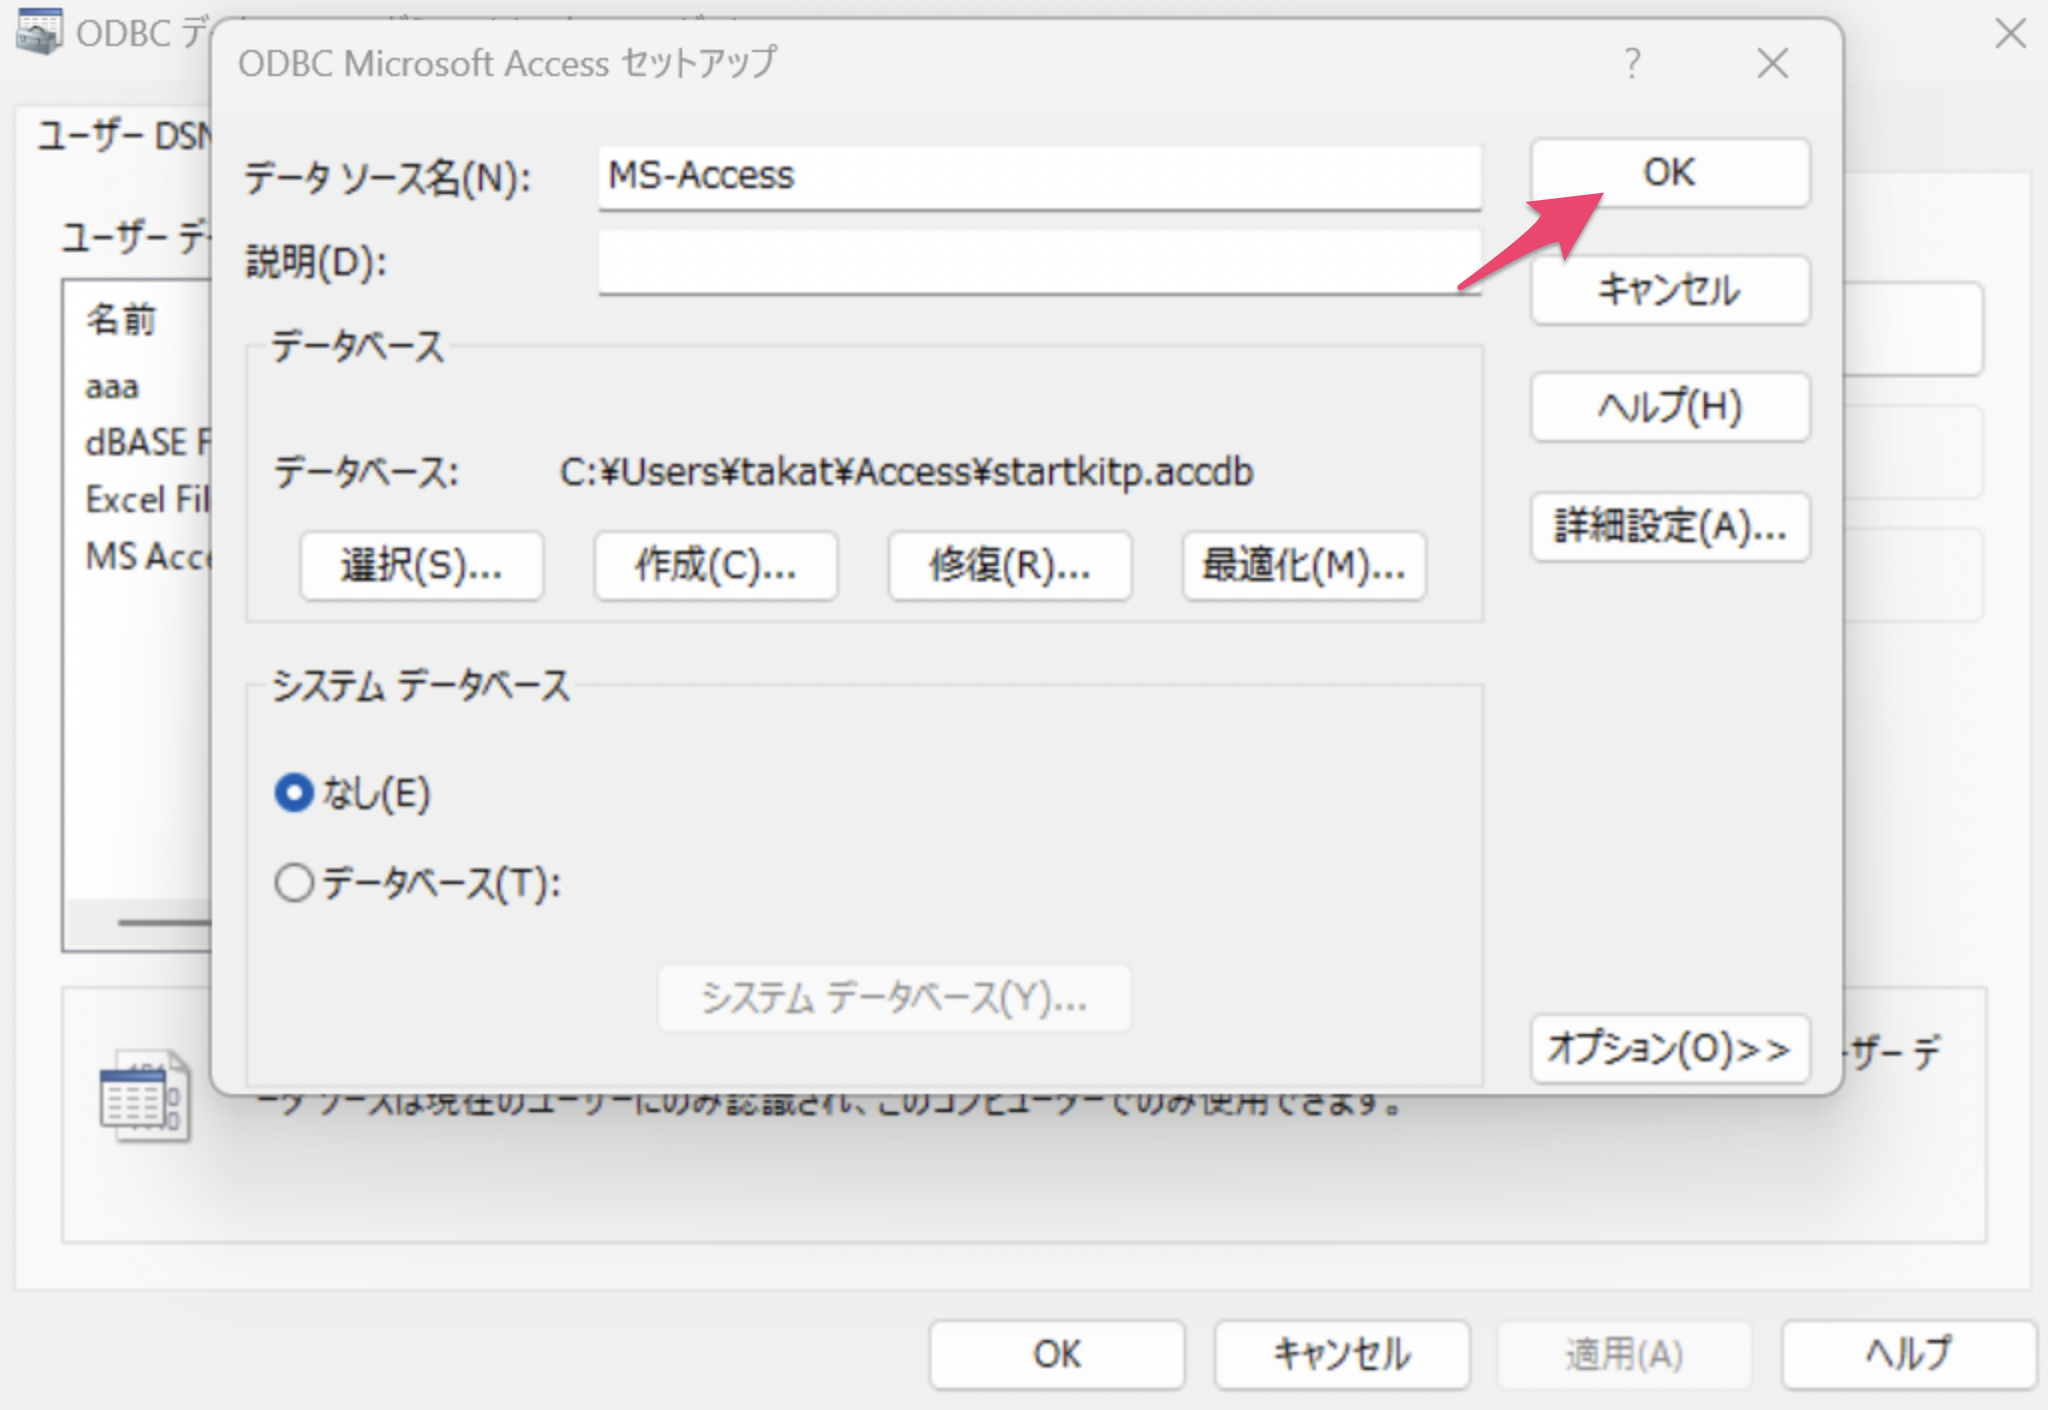Click the 名前 column header
Screen dimensions: 2048x1410
pyautogui.click(x=121, y=320)
